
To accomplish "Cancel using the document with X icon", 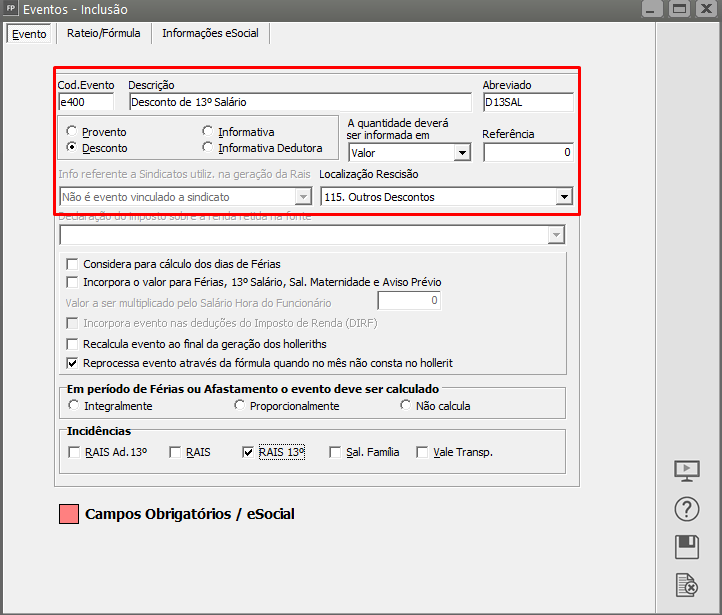I will 687,584.
